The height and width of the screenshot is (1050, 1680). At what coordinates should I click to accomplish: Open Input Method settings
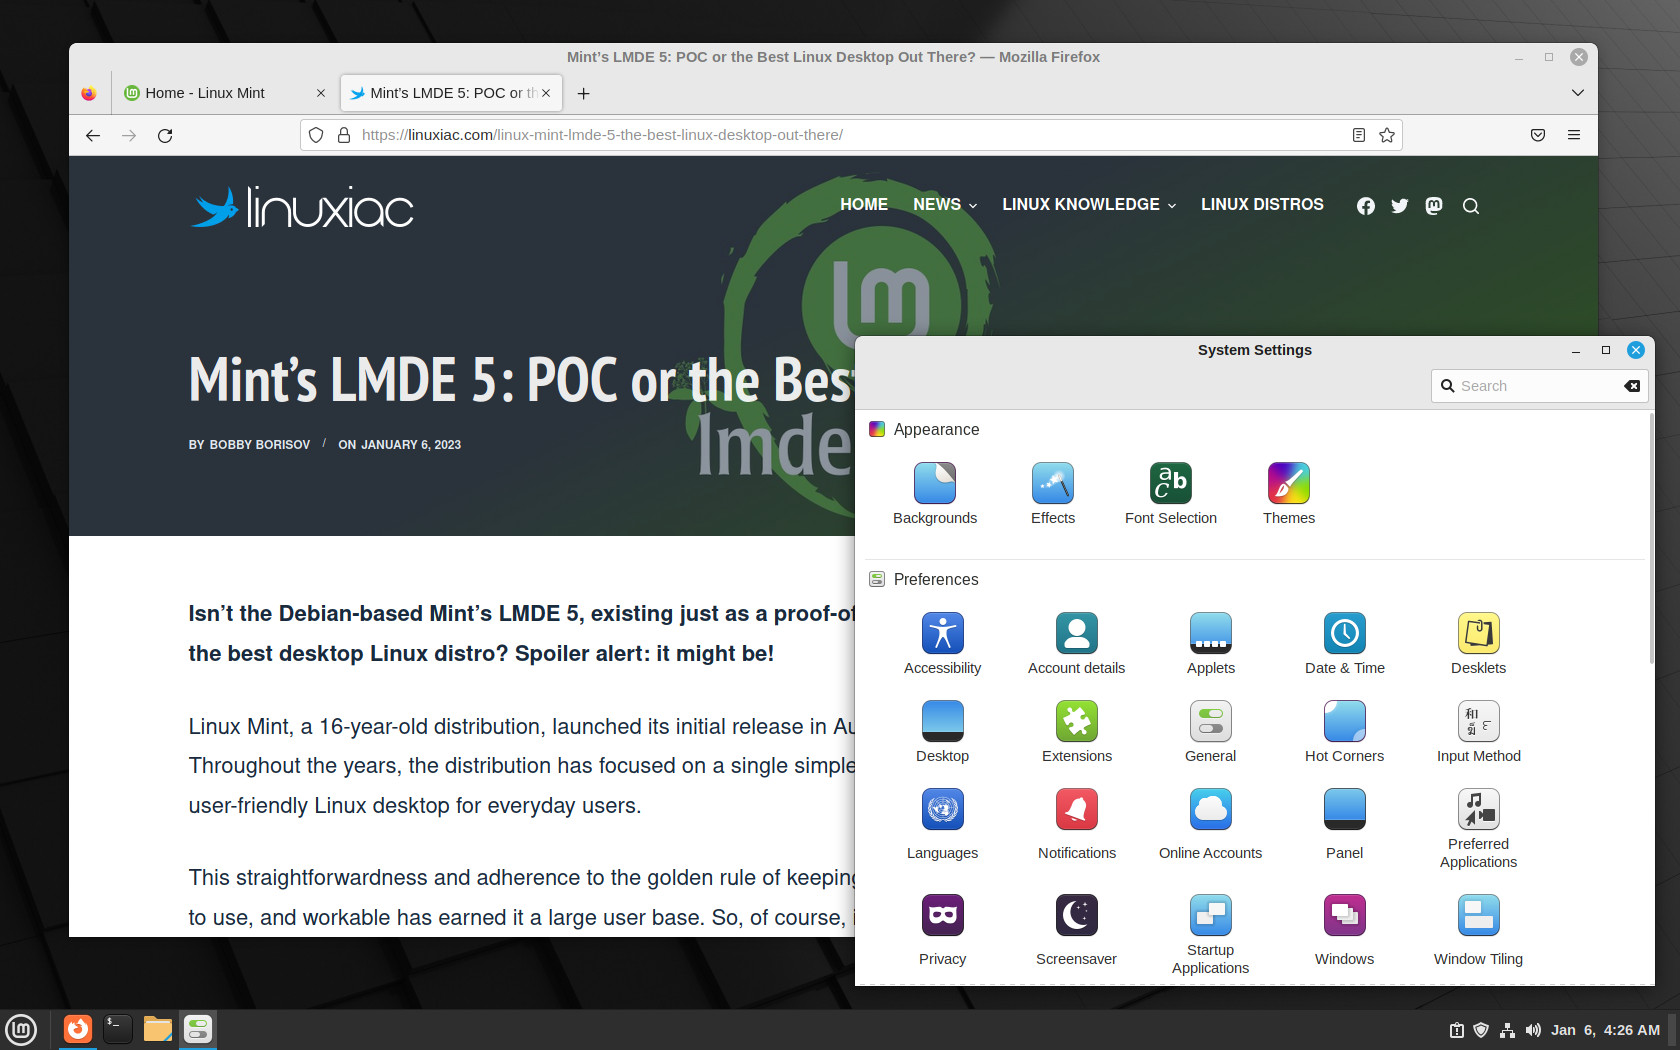point(1479,732)
